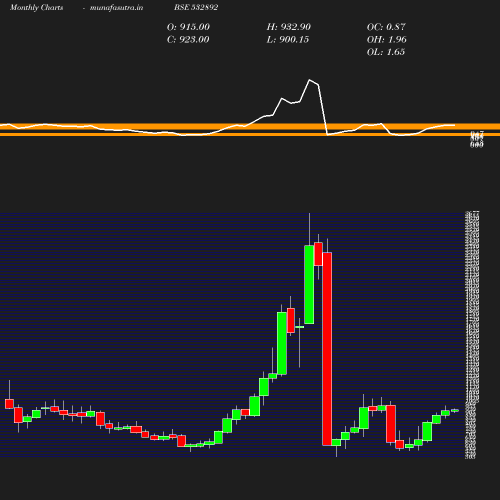The height and width of the screenshot is (500, 500).
Task: Click the munafasutra.in label
Action: click(116, 8)
